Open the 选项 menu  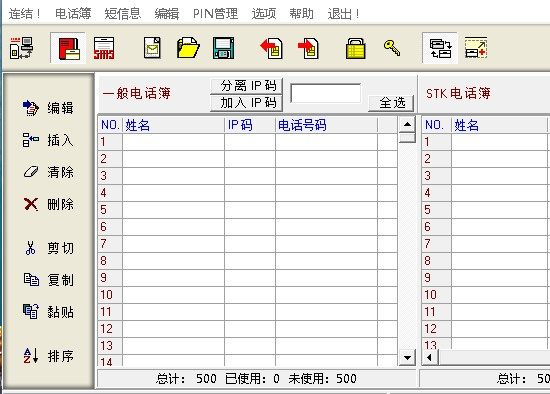pos(264,14)
